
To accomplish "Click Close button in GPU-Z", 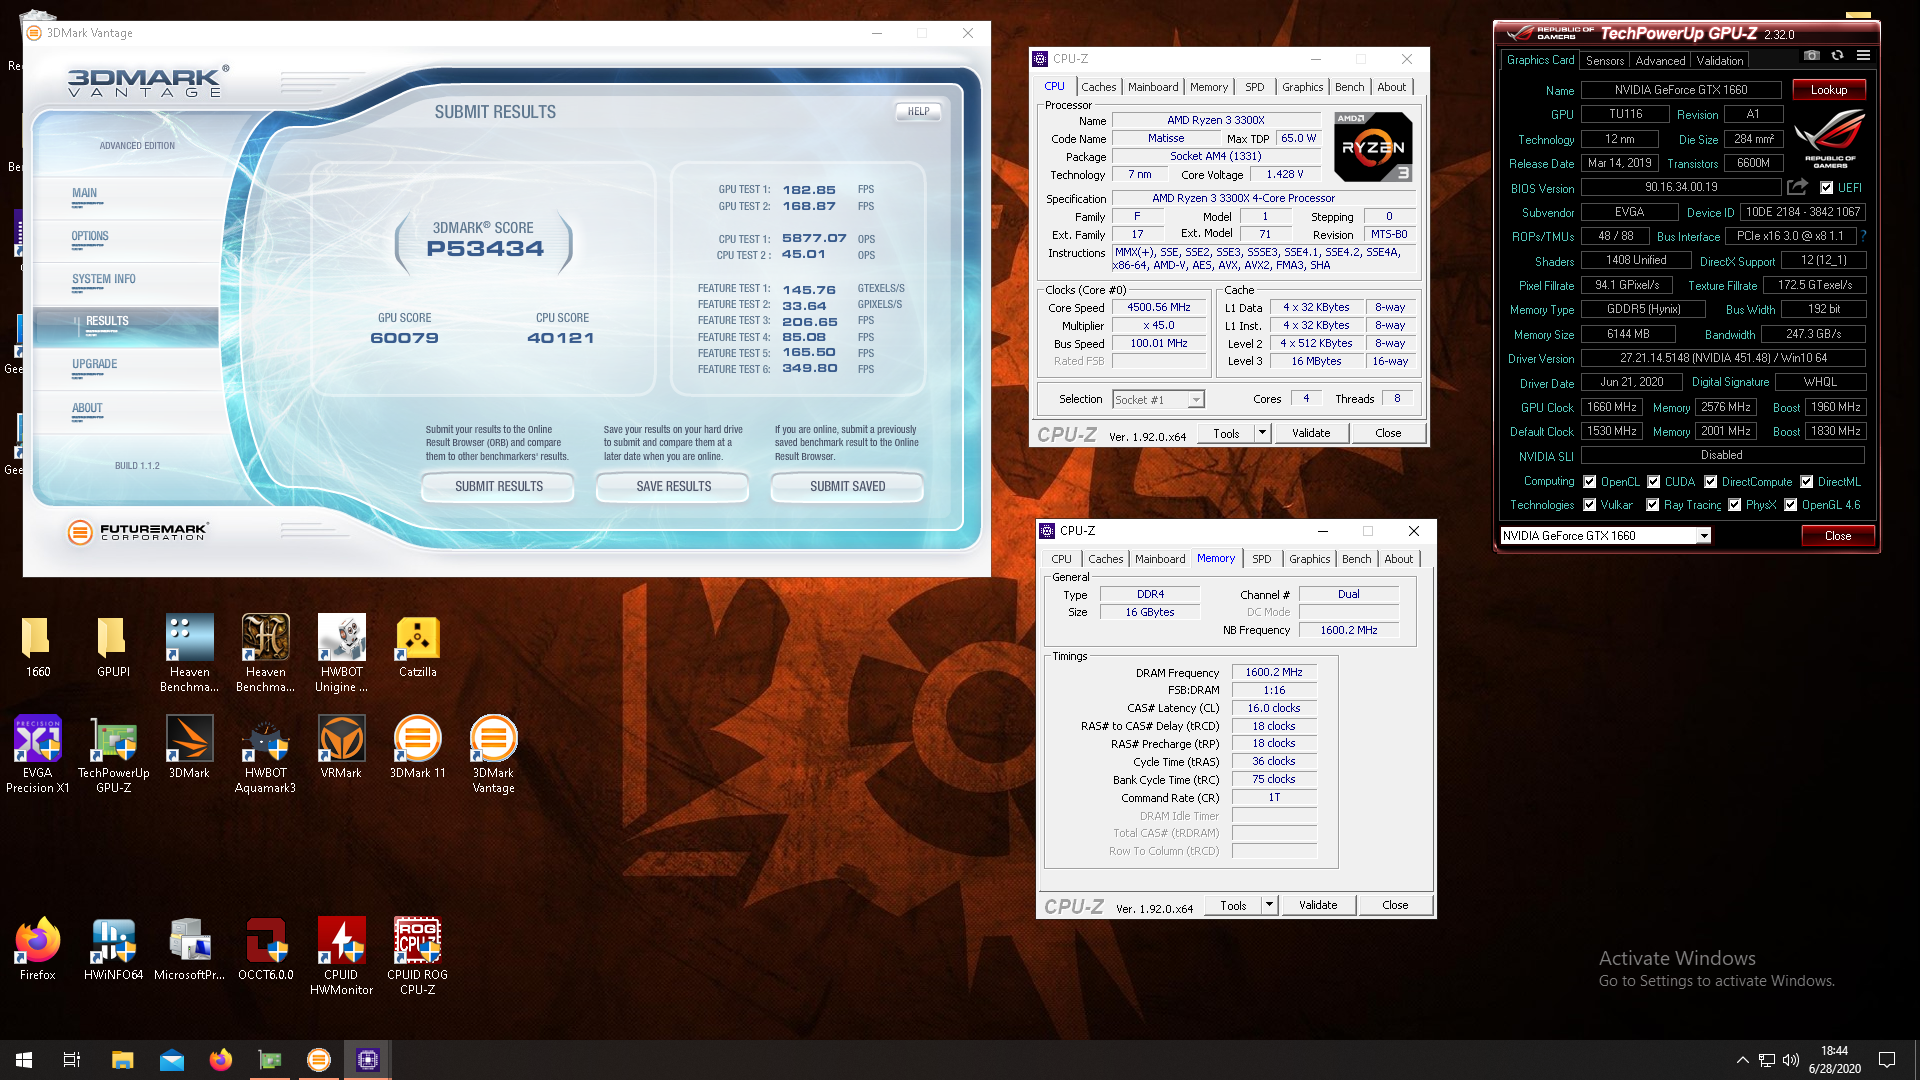I will [1837, 536].
